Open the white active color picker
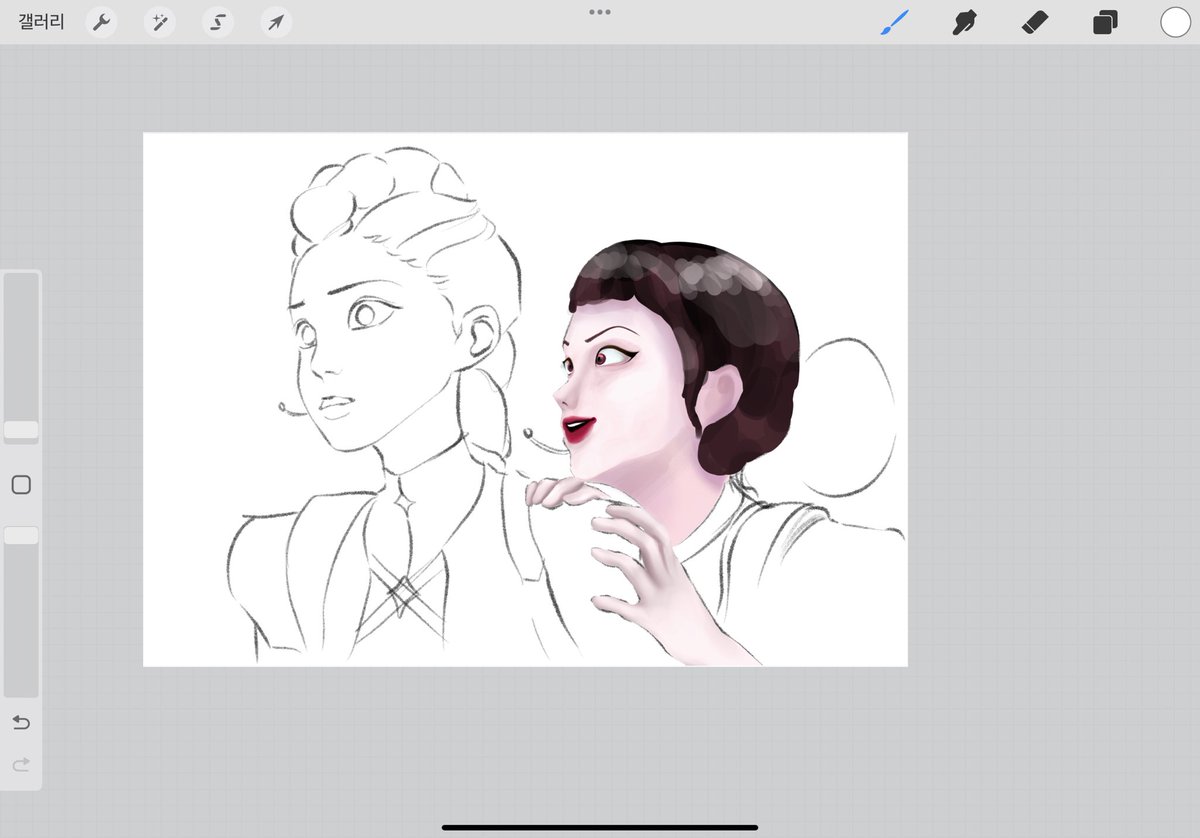 [1175, 22]
